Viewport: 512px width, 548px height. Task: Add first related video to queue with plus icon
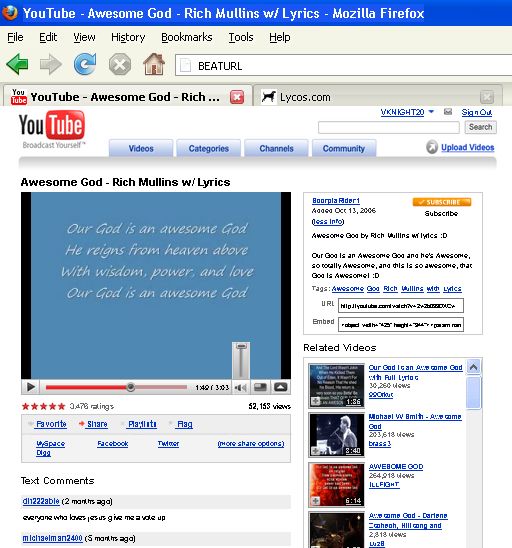tap(316, 401)
